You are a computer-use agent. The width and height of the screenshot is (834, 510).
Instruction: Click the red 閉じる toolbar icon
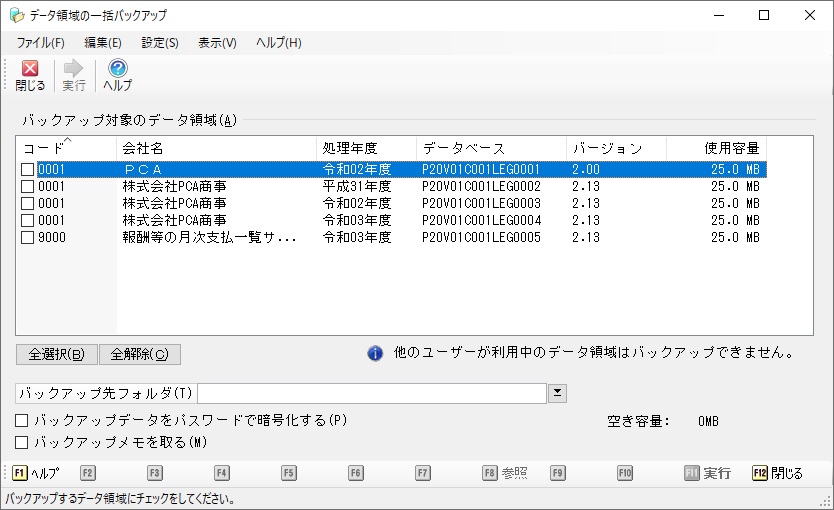[30, 69]
